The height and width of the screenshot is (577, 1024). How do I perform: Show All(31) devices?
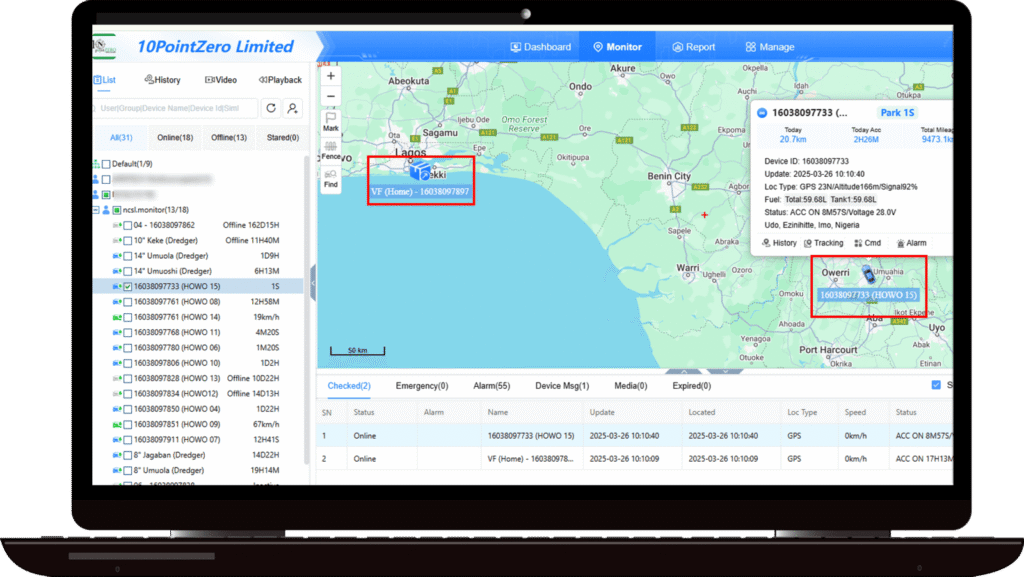[121, 138]
